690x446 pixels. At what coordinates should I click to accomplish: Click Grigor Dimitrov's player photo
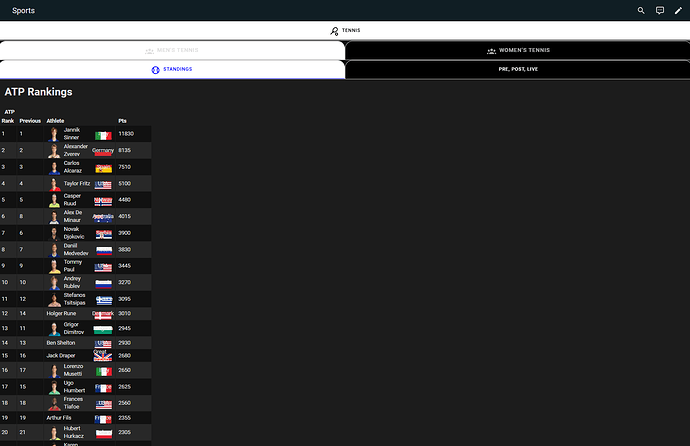54,329
